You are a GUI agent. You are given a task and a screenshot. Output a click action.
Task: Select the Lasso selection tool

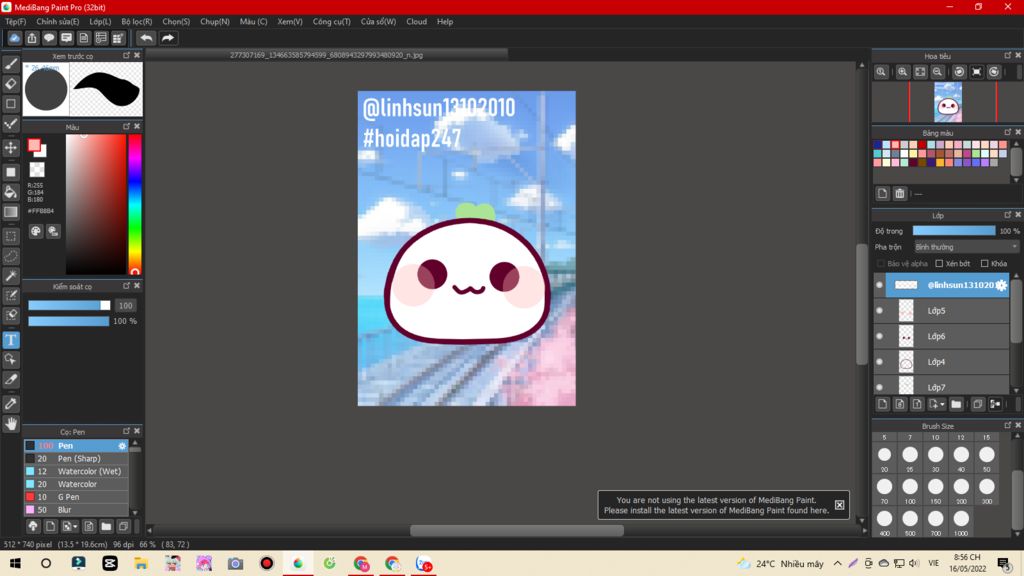tap(11, 256)
